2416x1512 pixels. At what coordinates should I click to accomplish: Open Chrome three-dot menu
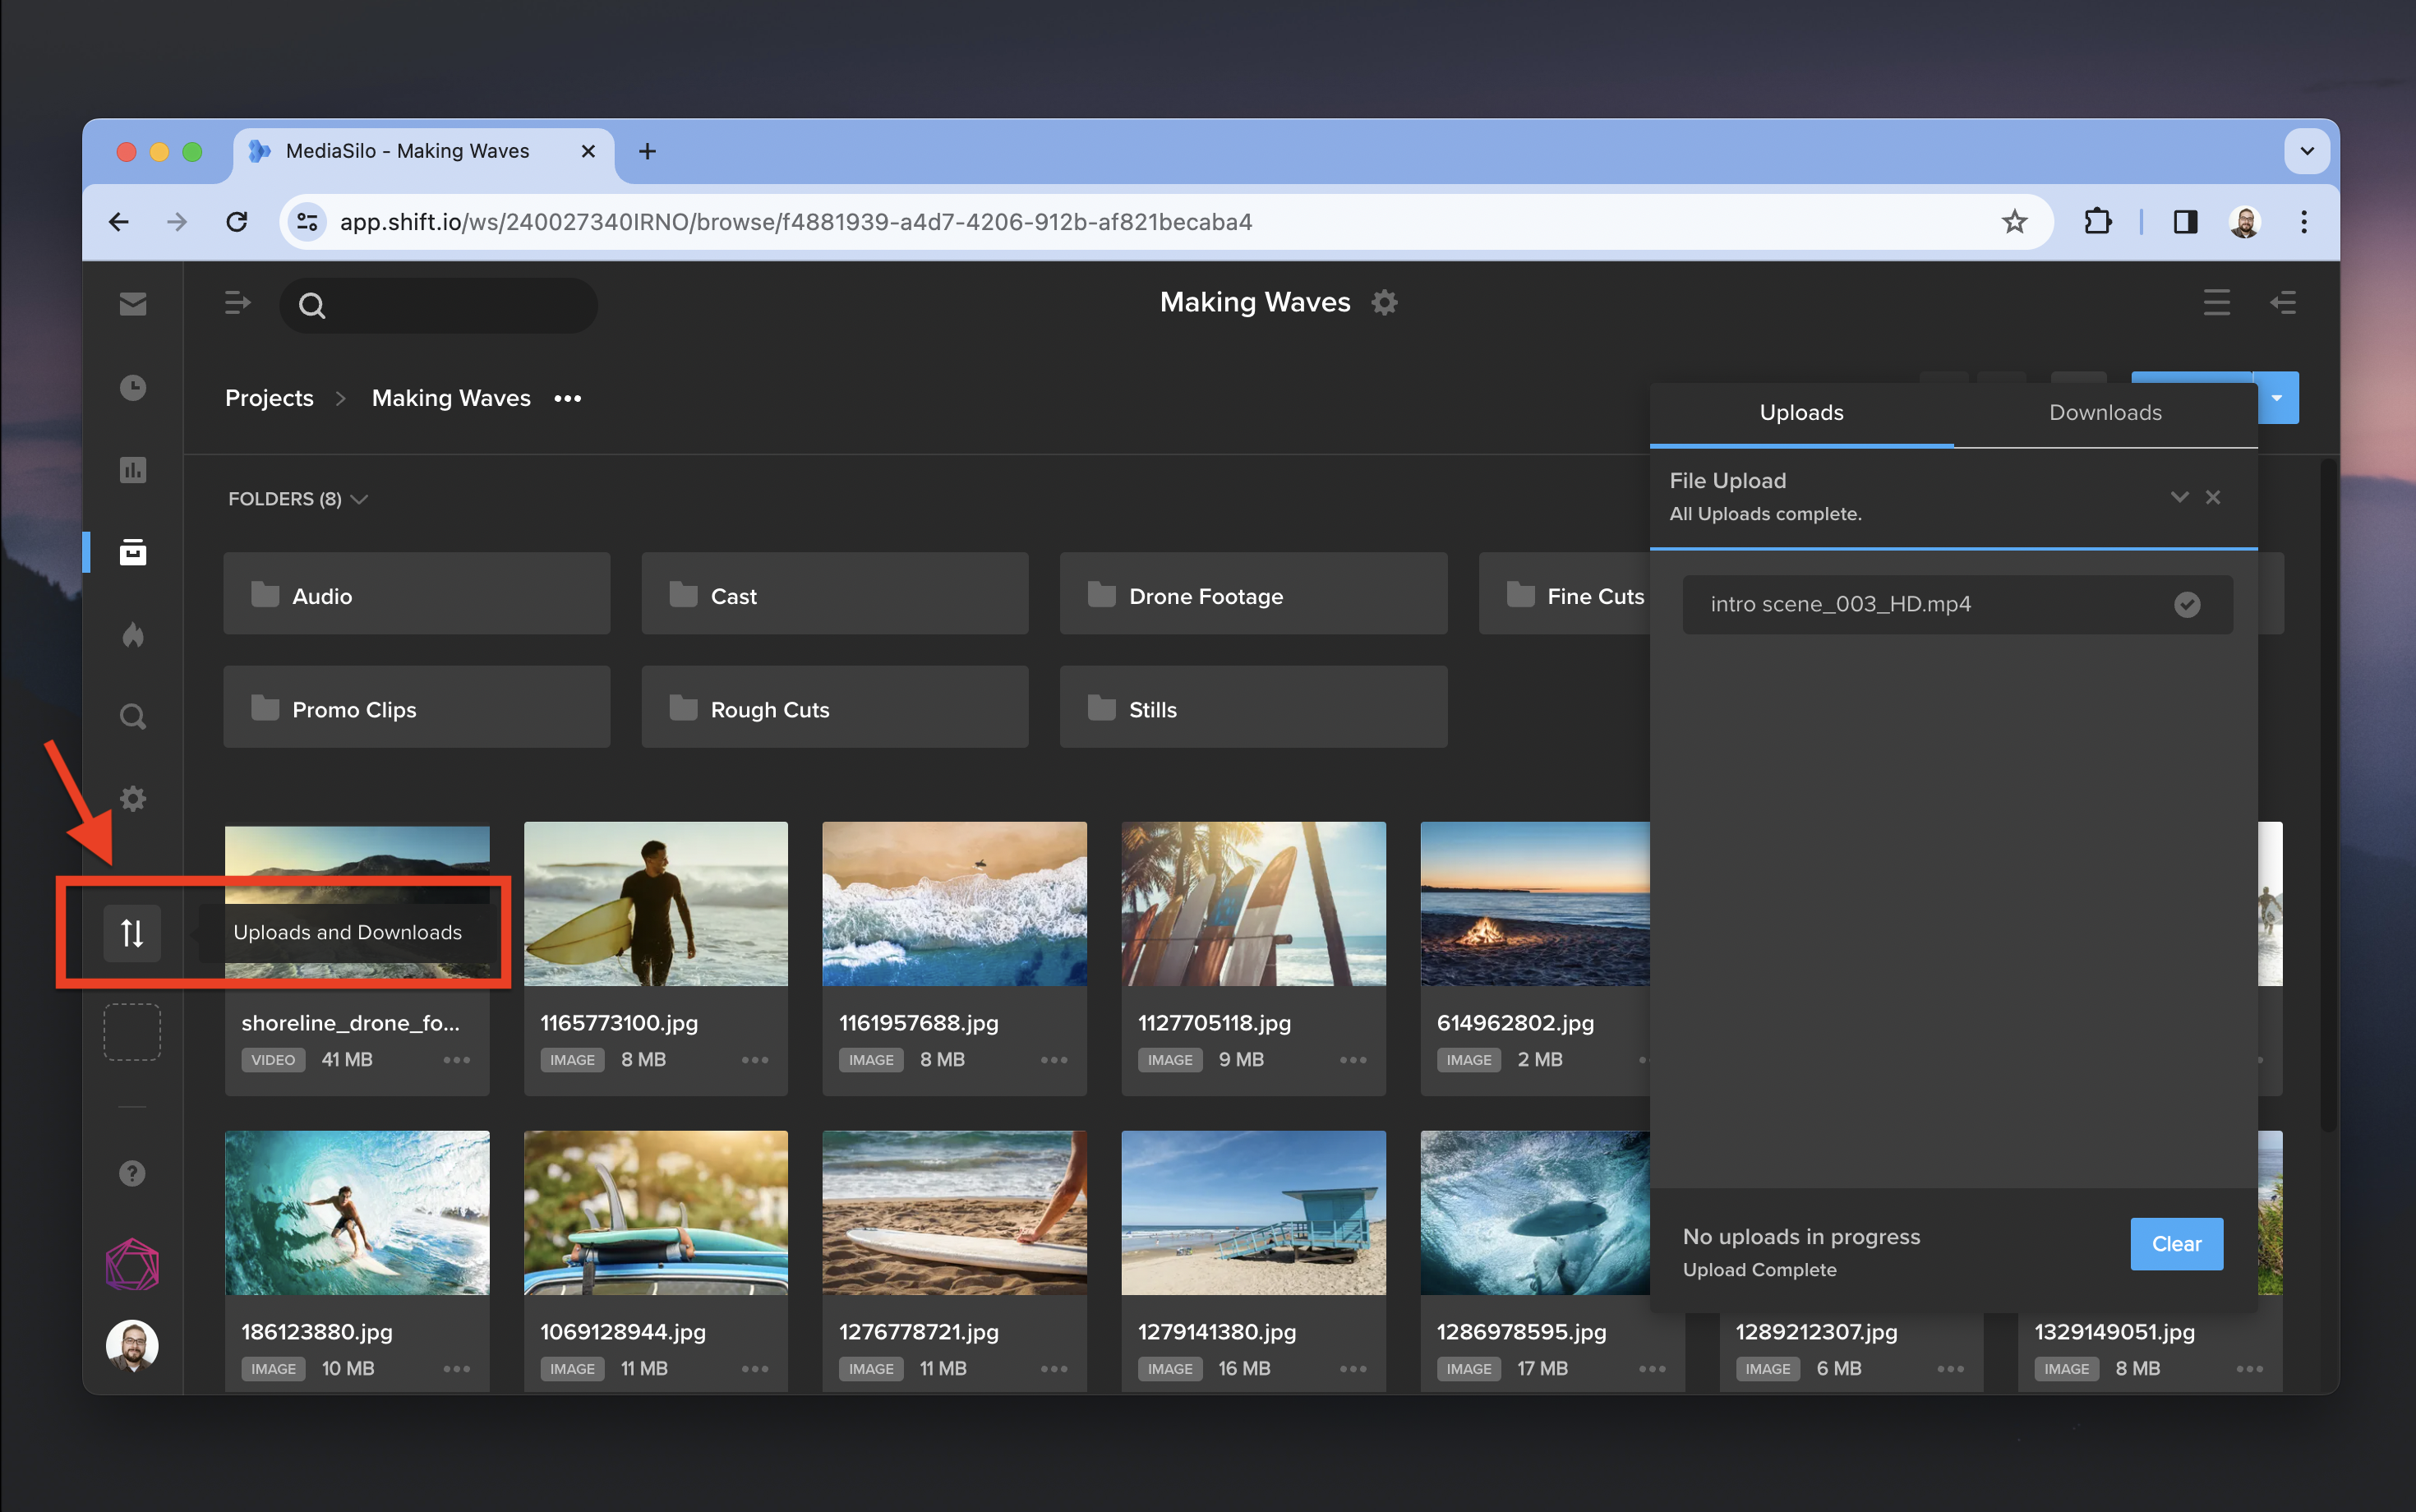click(x=2304, y=222)
